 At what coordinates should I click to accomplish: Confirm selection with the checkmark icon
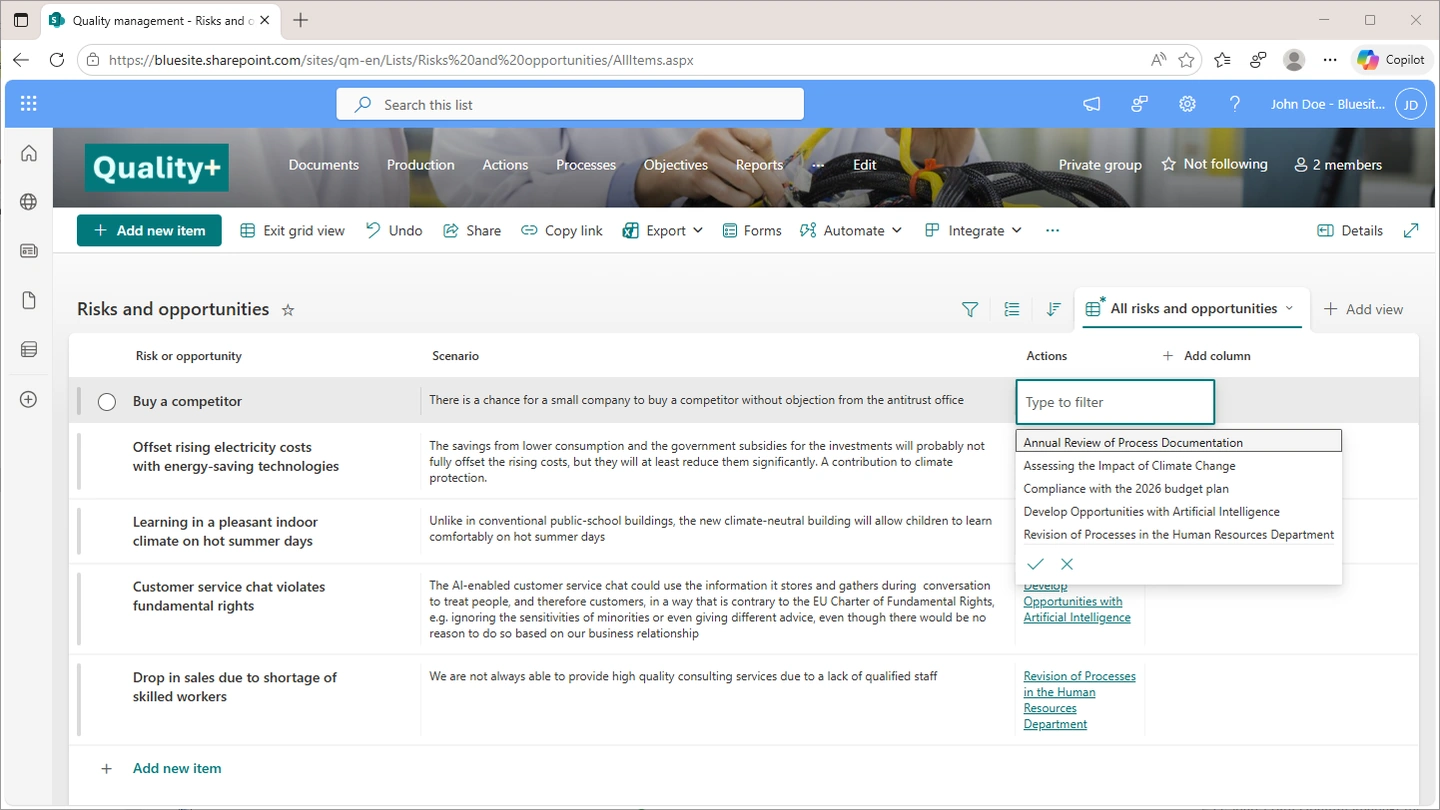(1035, 564)
